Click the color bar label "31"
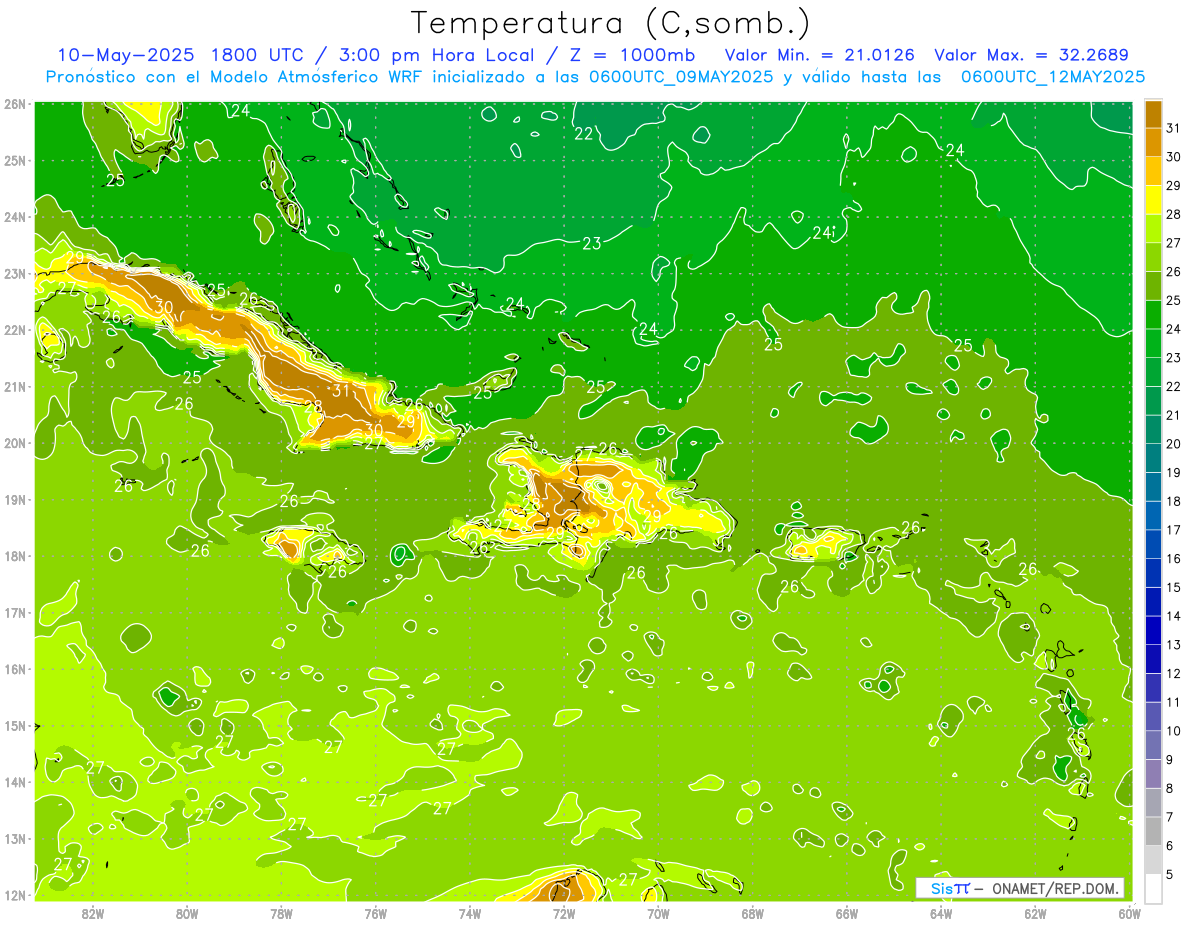 click(1174, 128)
